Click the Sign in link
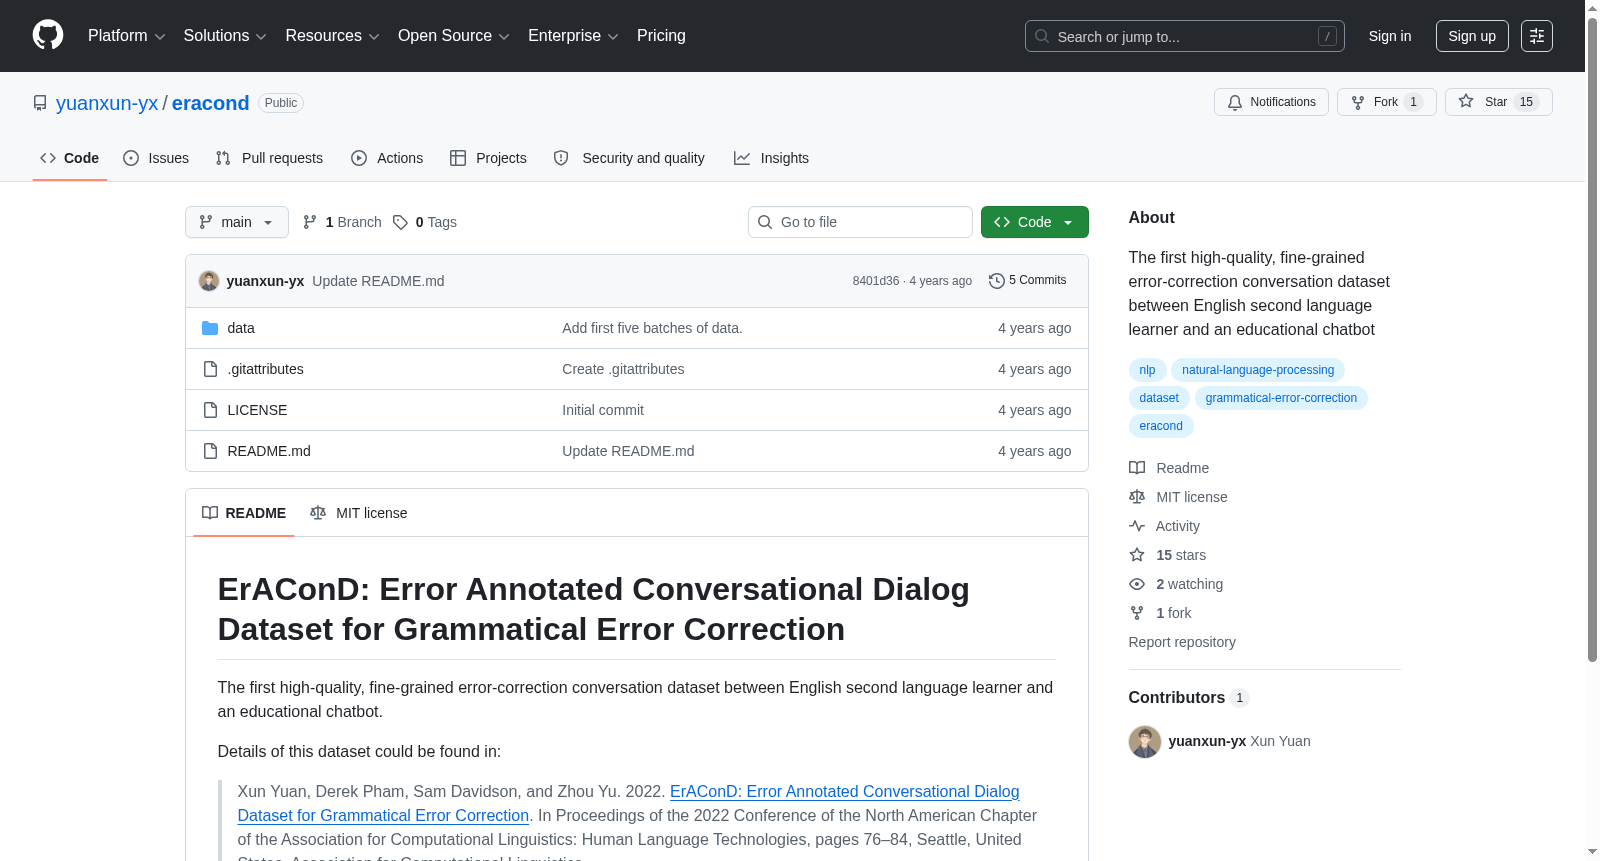Screen dimensions: 1600x861 1390,36
